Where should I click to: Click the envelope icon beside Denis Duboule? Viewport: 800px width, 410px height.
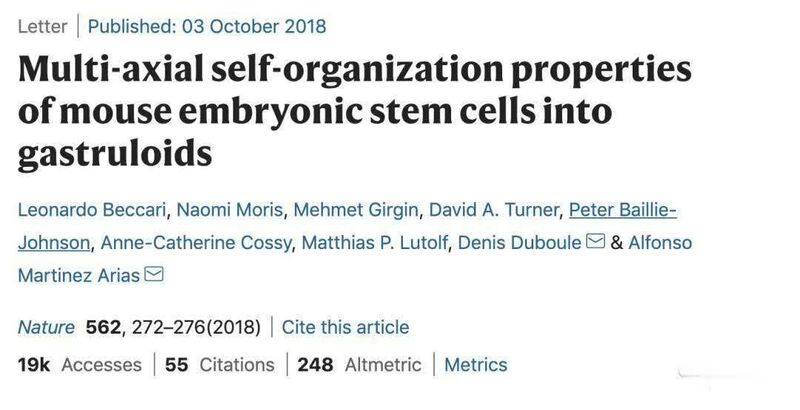pos(595,241)
